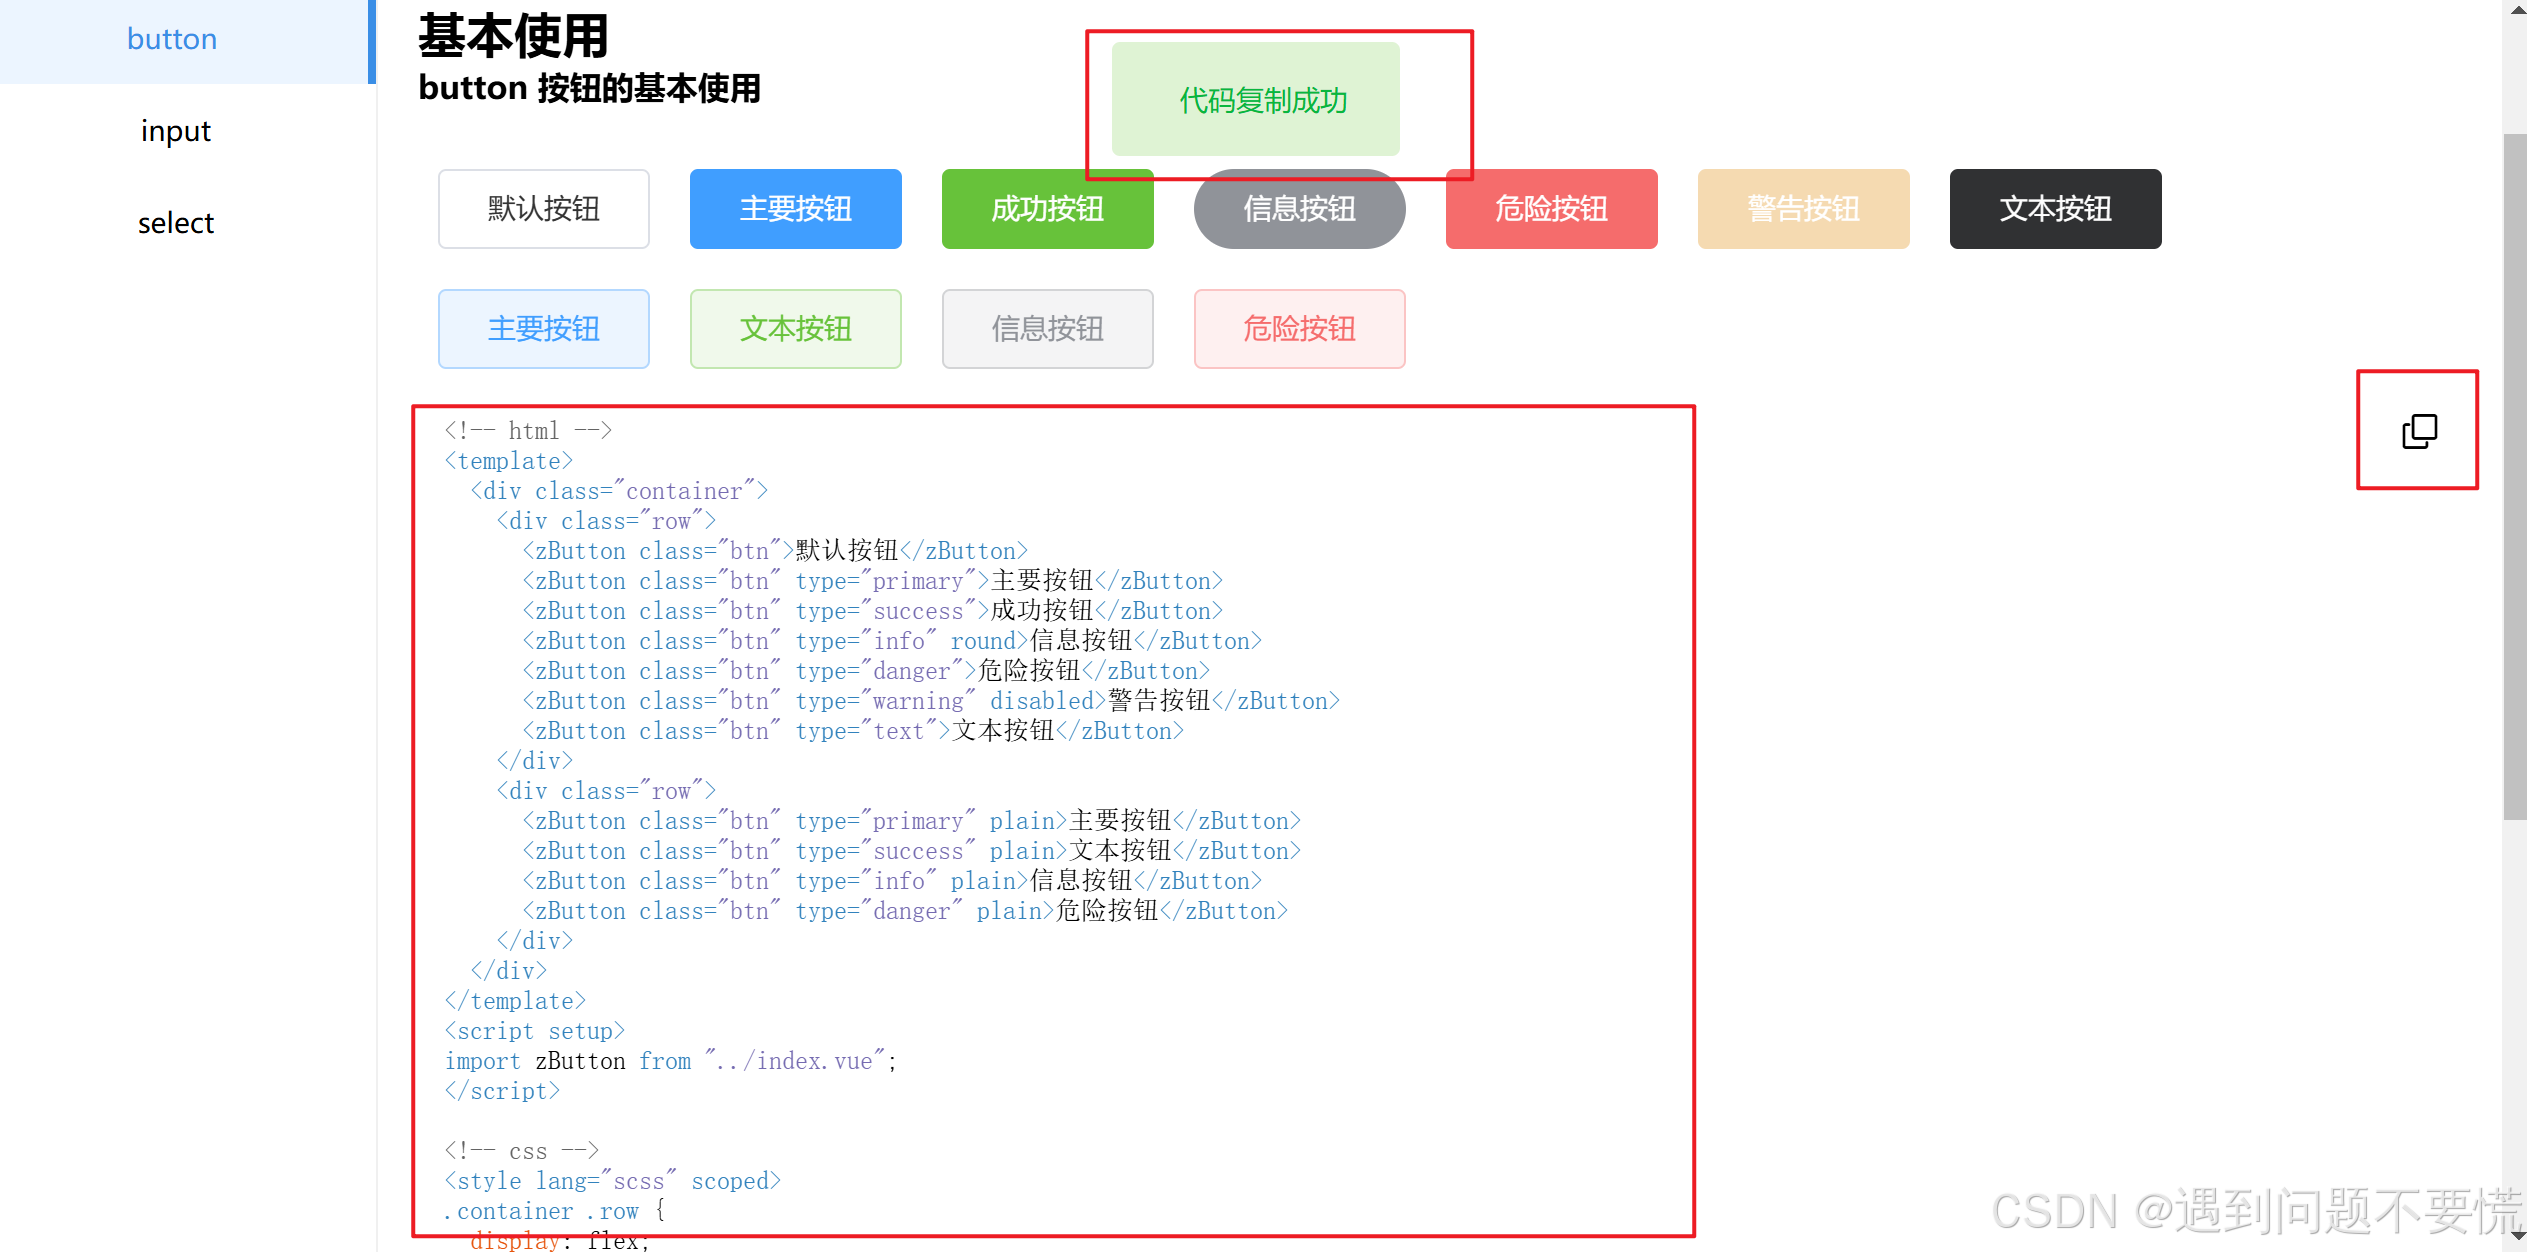
Task: Open the input sidebar menu item
Action: (x=176, y=131)
